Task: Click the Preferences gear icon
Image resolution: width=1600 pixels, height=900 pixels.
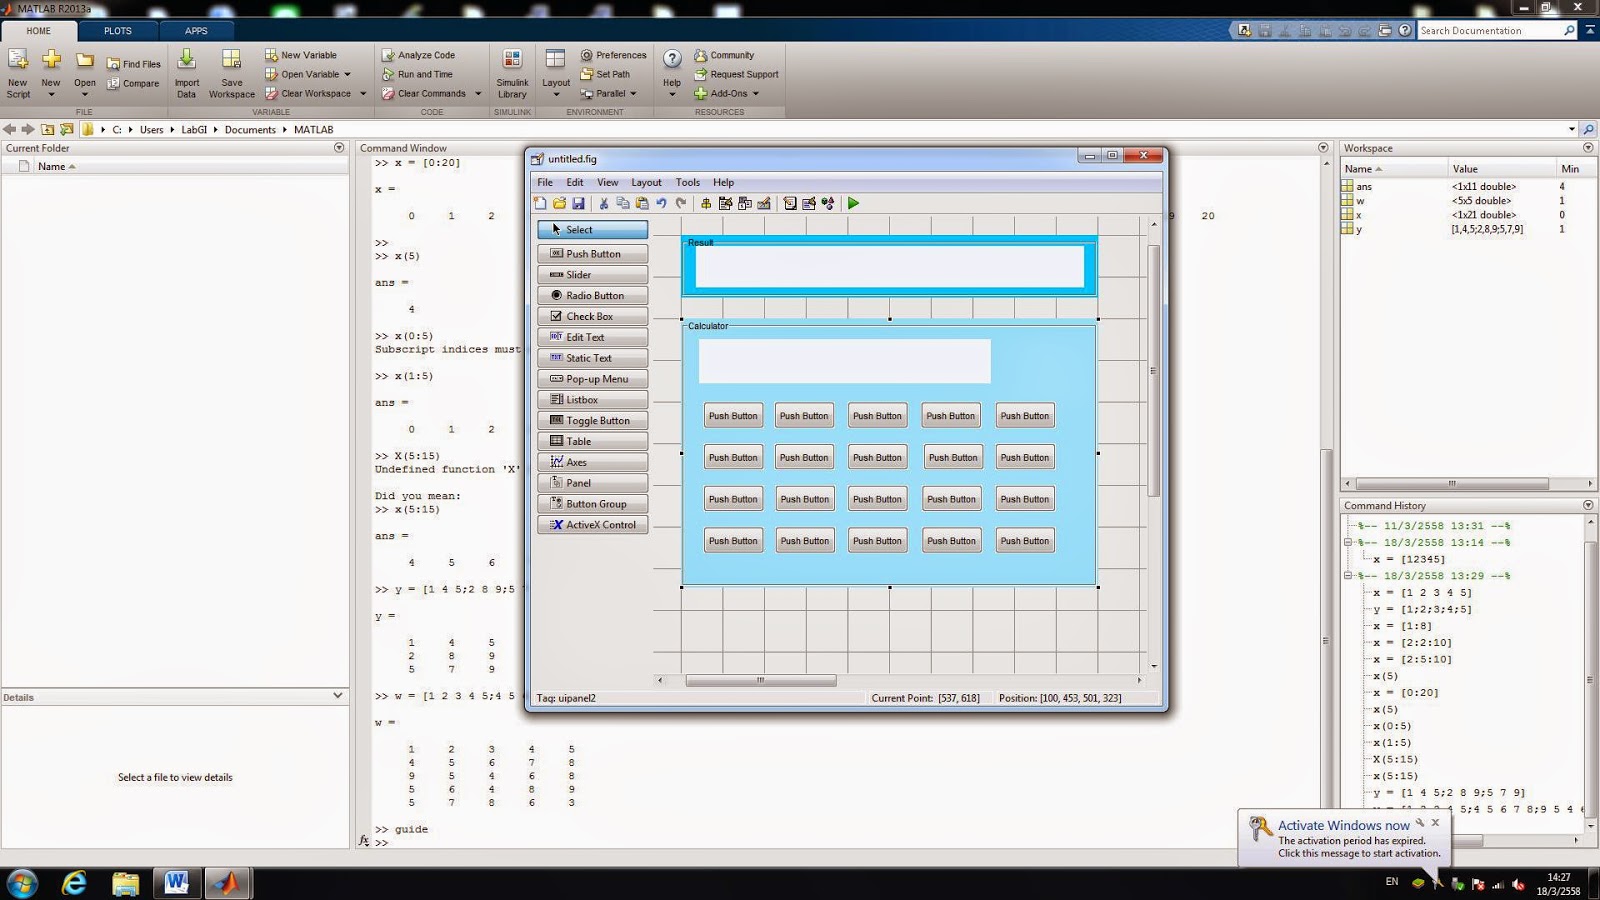Action: (x=587, y=55)
